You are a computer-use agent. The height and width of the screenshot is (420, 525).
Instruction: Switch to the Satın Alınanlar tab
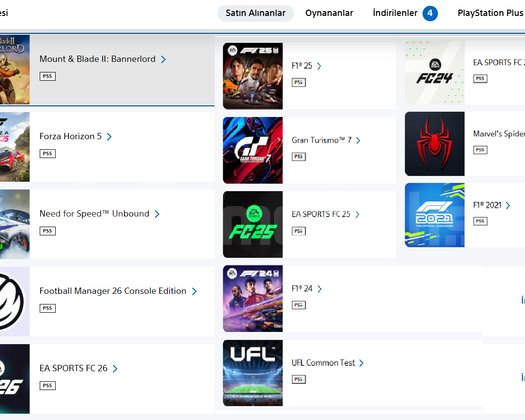pos(255,13)
